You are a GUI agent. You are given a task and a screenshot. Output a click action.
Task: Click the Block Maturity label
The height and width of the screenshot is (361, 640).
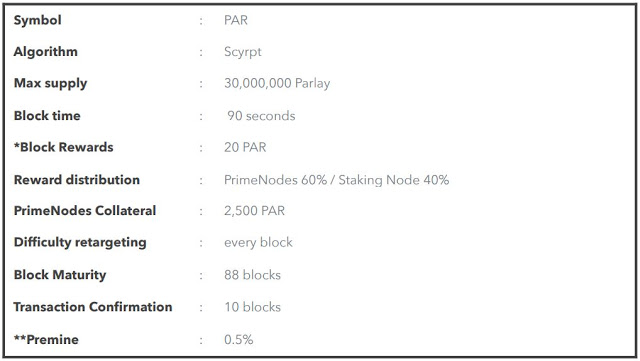(x=60, y=275)
